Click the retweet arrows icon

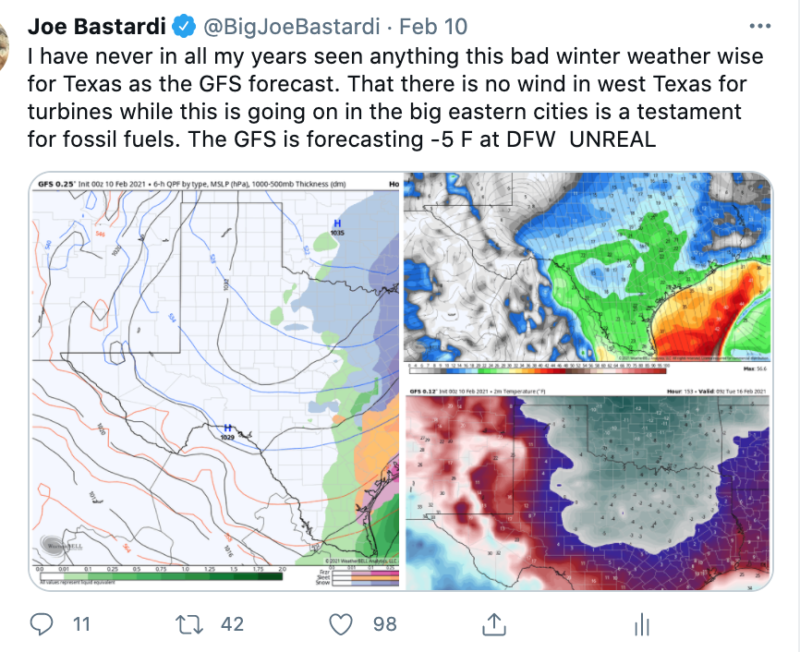189,624
